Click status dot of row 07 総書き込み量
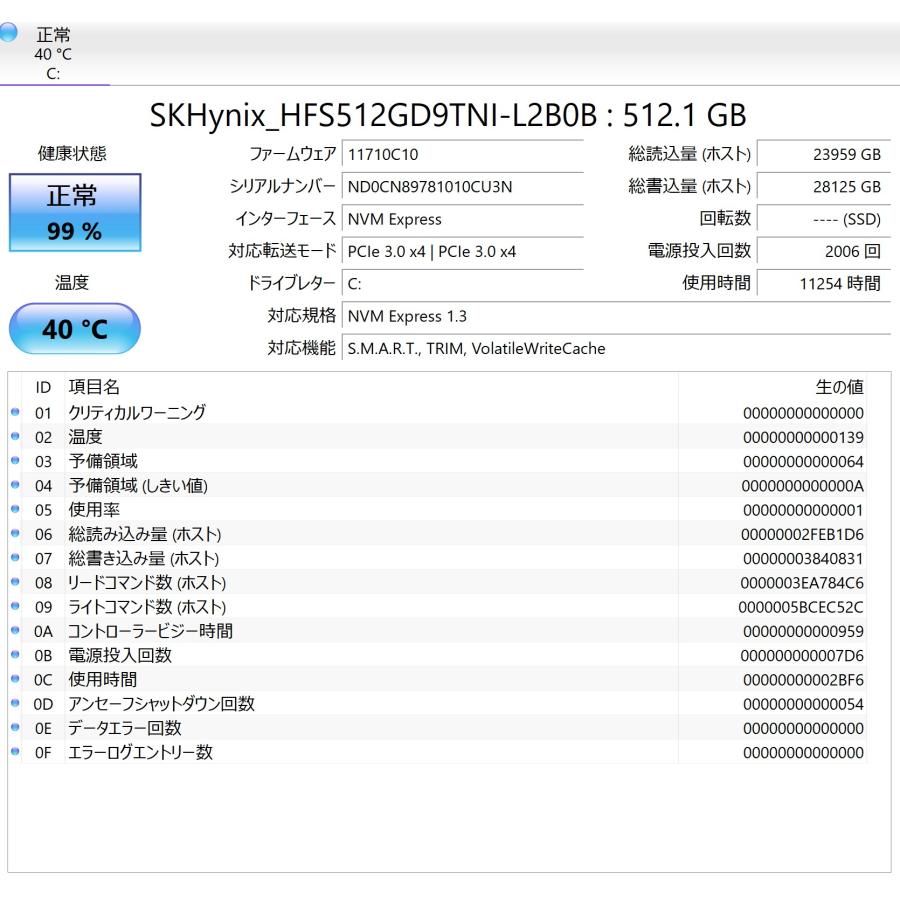Screen dimensions: 900x900 (x=15, y=557)
